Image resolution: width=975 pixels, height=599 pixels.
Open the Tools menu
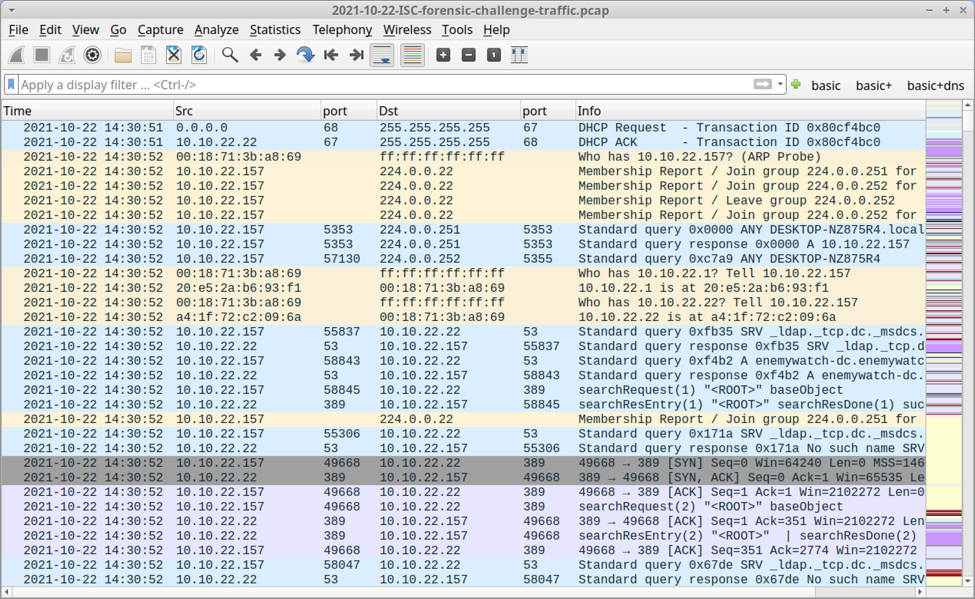(x=457, y=30)
